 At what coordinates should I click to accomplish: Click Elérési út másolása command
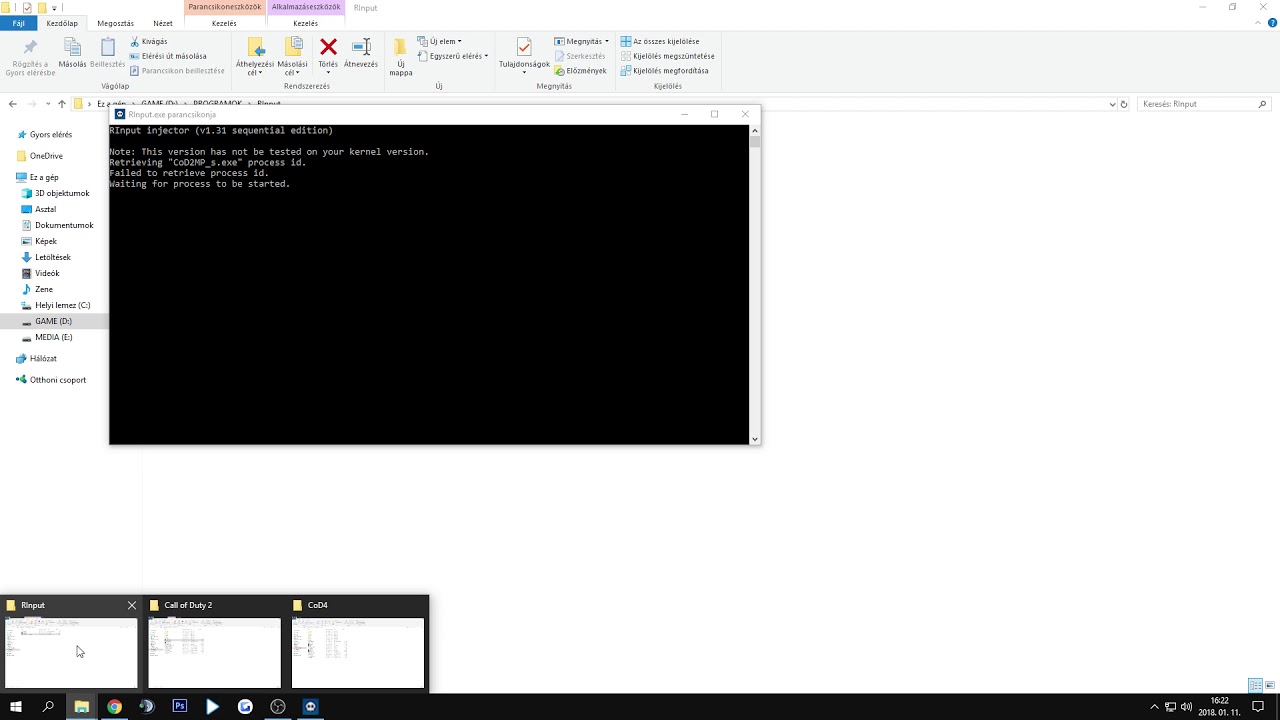point(167,56)
